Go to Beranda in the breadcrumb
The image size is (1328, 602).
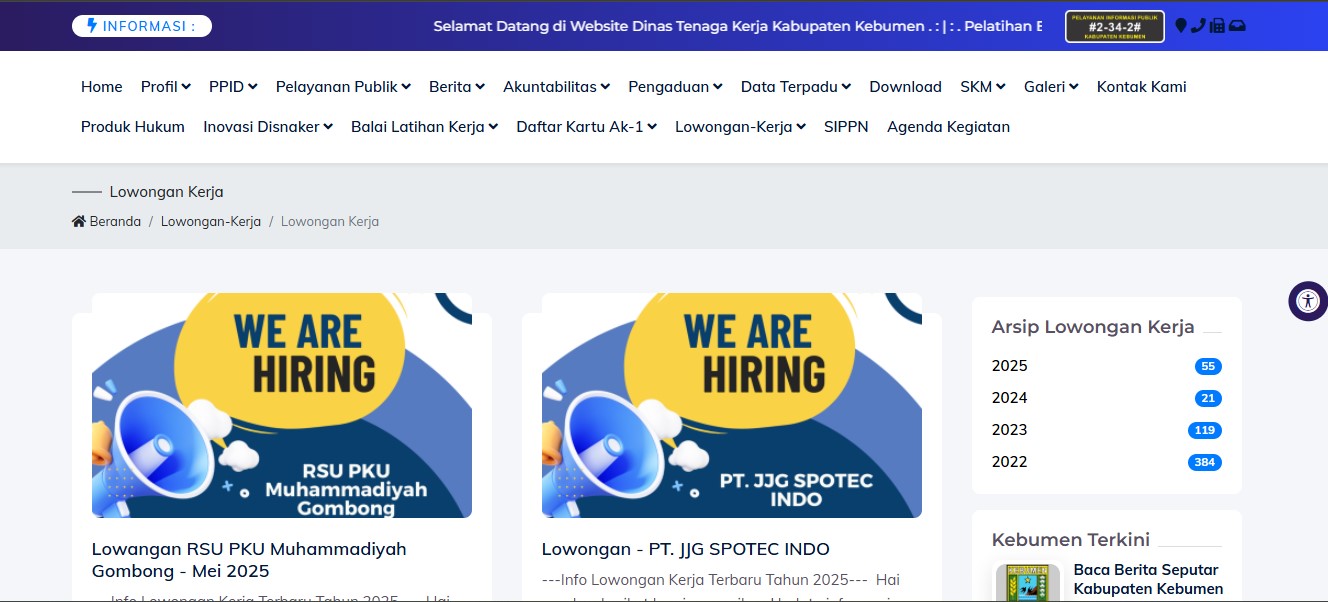click(x=115, y=222)
